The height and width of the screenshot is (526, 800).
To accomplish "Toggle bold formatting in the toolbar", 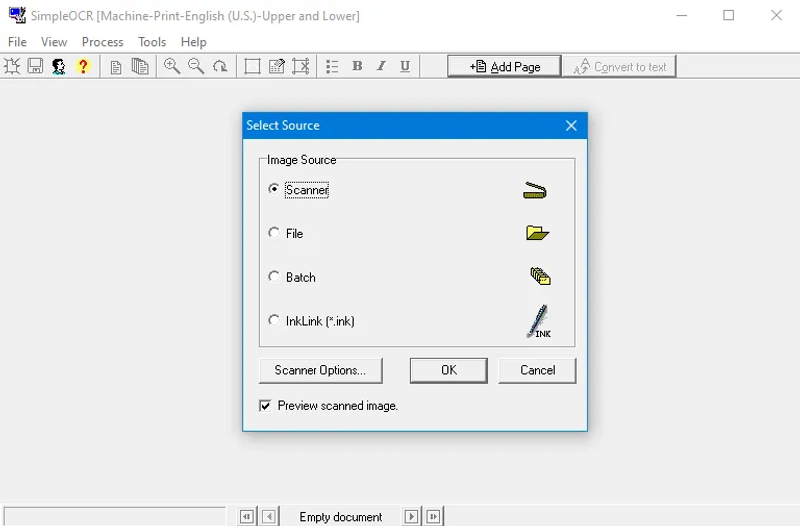I will point(357,67).
